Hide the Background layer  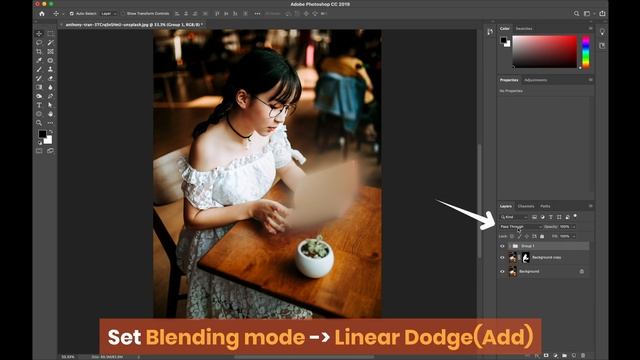pos(502,271)
